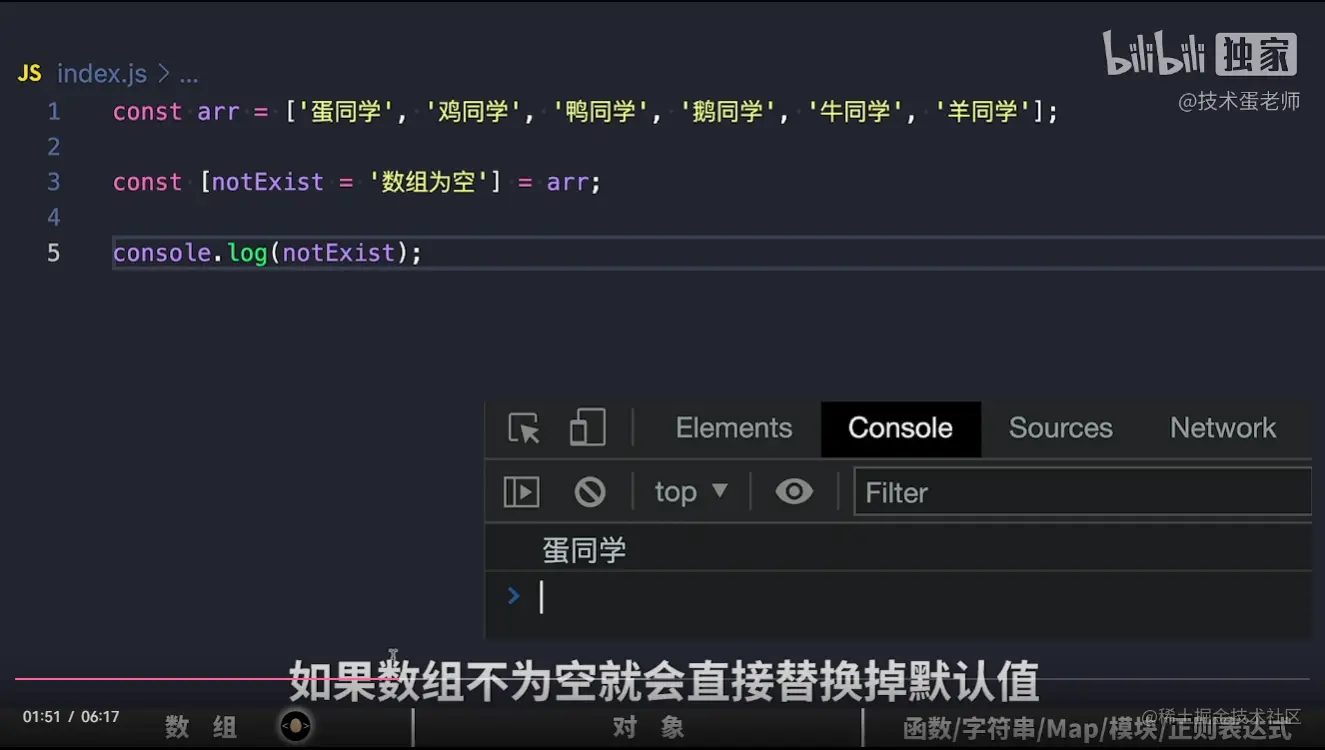
Task: Open the Sources tab
Action: tap(1060, 428)
